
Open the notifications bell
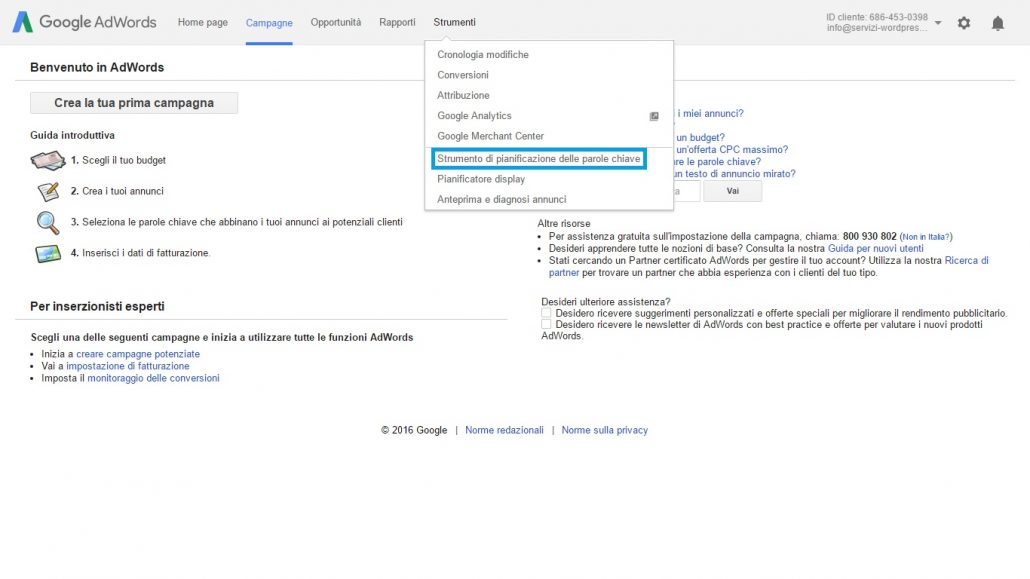click(998, 23)
